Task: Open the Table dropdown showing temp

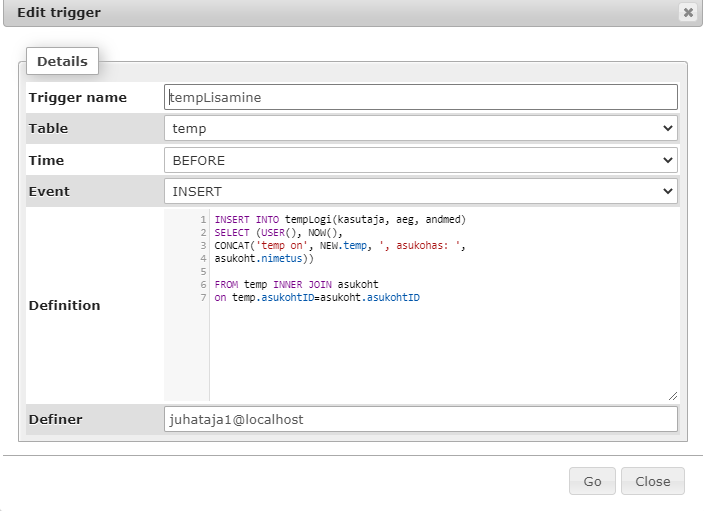Action: [420, 128]
